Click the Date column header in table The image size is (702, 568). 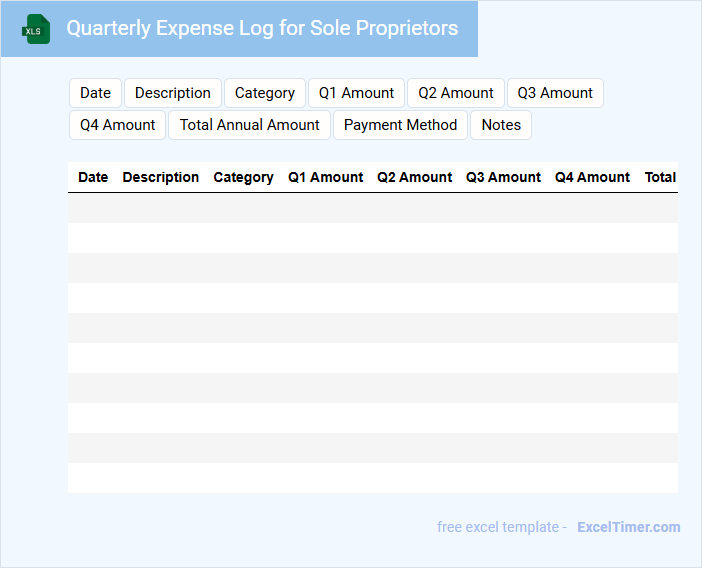[x=93, y=177]
